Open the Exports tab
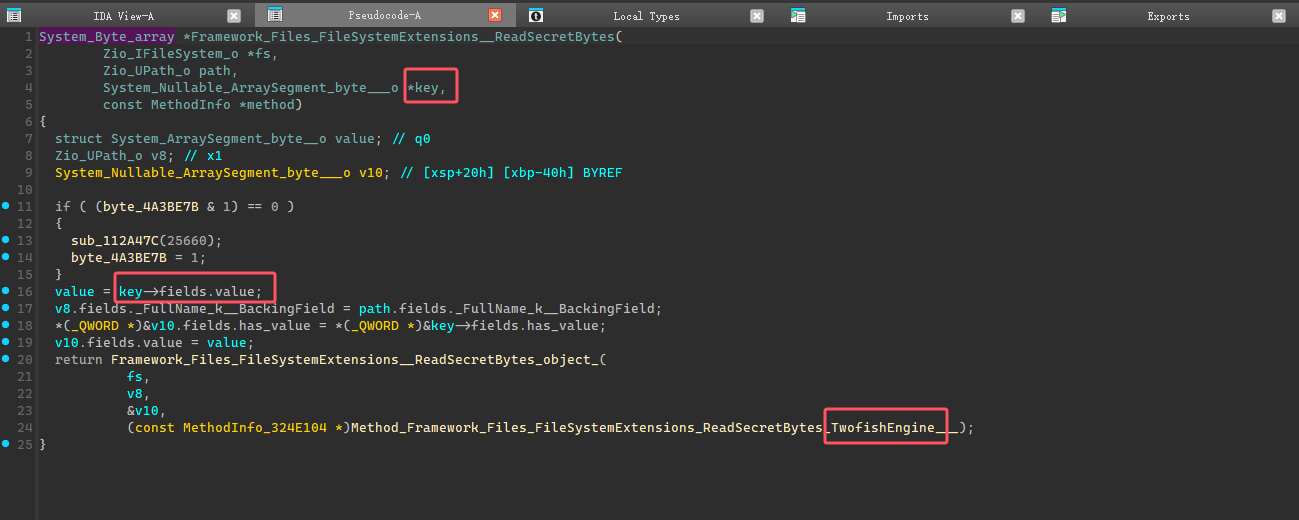This screenshot has width=1299, height=520. (x=1168, y=16)
